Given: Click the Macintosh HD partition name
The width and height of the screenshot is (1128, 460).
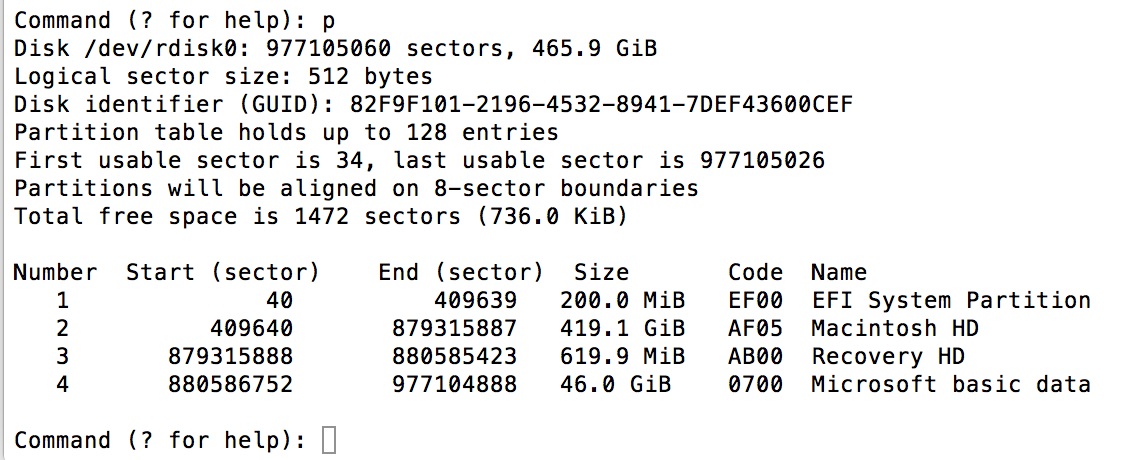Looking at the screenshot, I should tap(894, 328).
